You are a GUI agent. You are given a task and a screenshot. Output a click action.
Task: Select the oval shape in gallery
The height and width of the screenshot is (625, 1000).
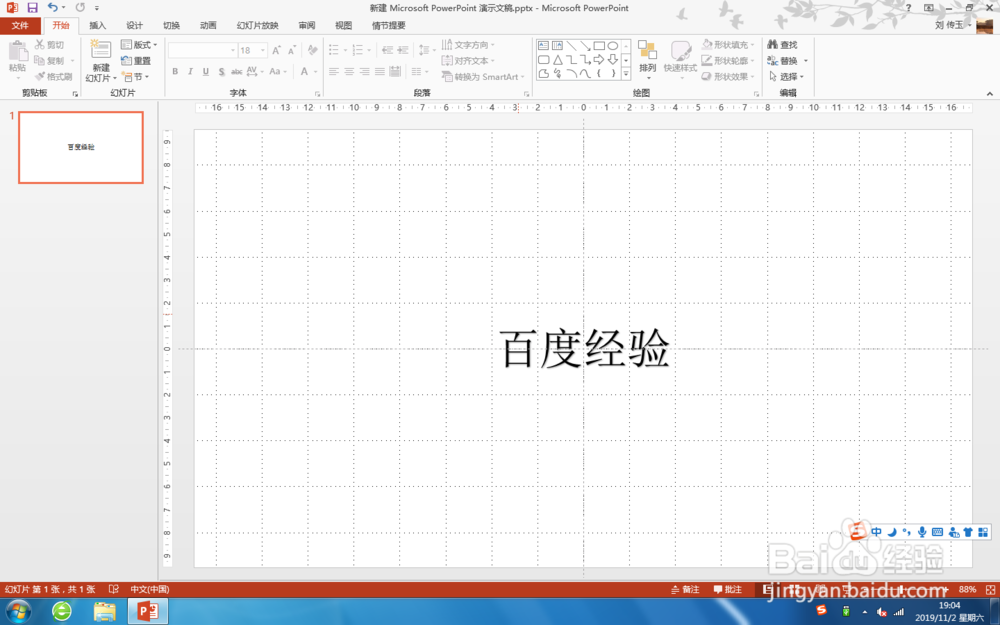tap(612, 45)
